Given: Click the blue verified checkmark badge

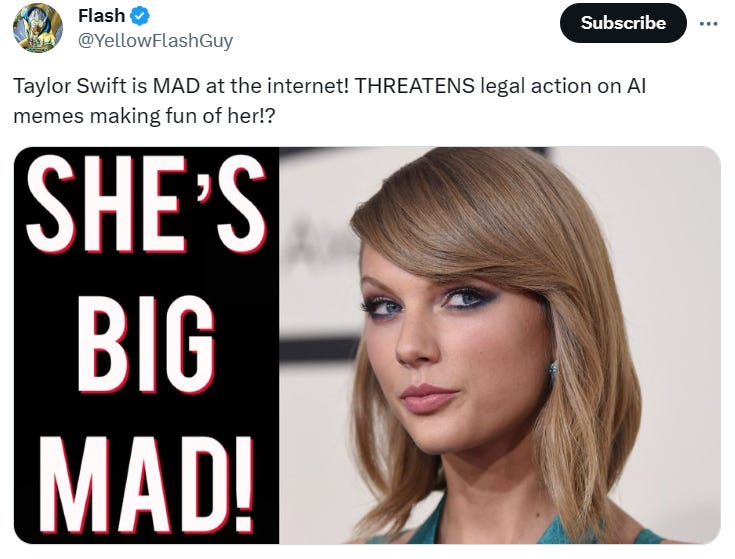Looking at the screenshot, I should pos(140,16).
